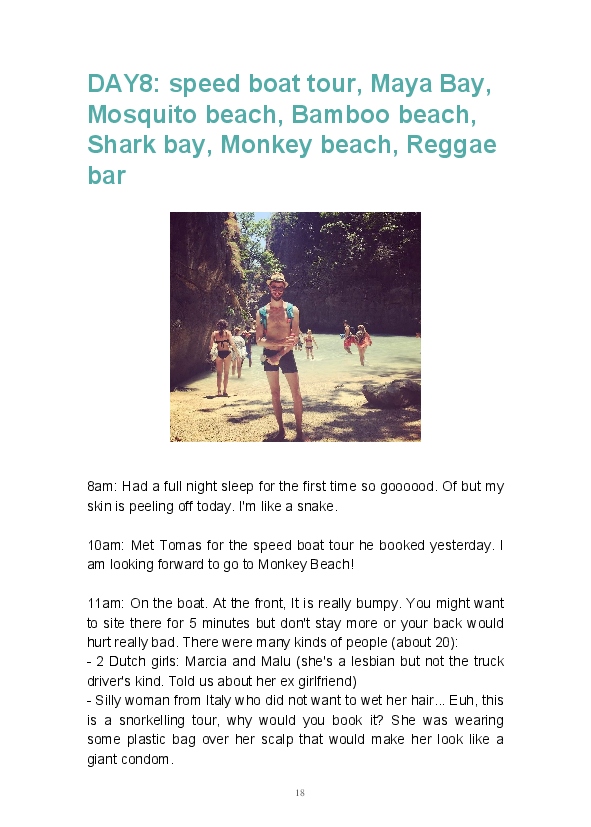Select the beach photo of the man in a hat
Screen dimensions: 591x827
pyautogui.click(x=295, y=326)
